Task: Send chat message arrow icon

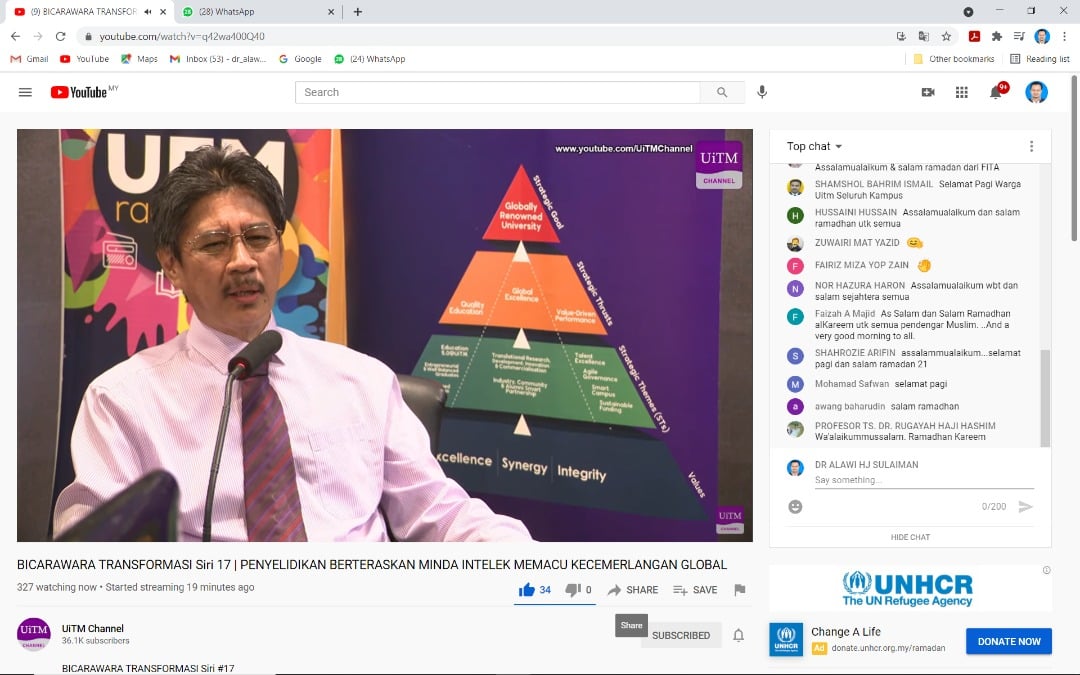Action: click(1026, 507)
